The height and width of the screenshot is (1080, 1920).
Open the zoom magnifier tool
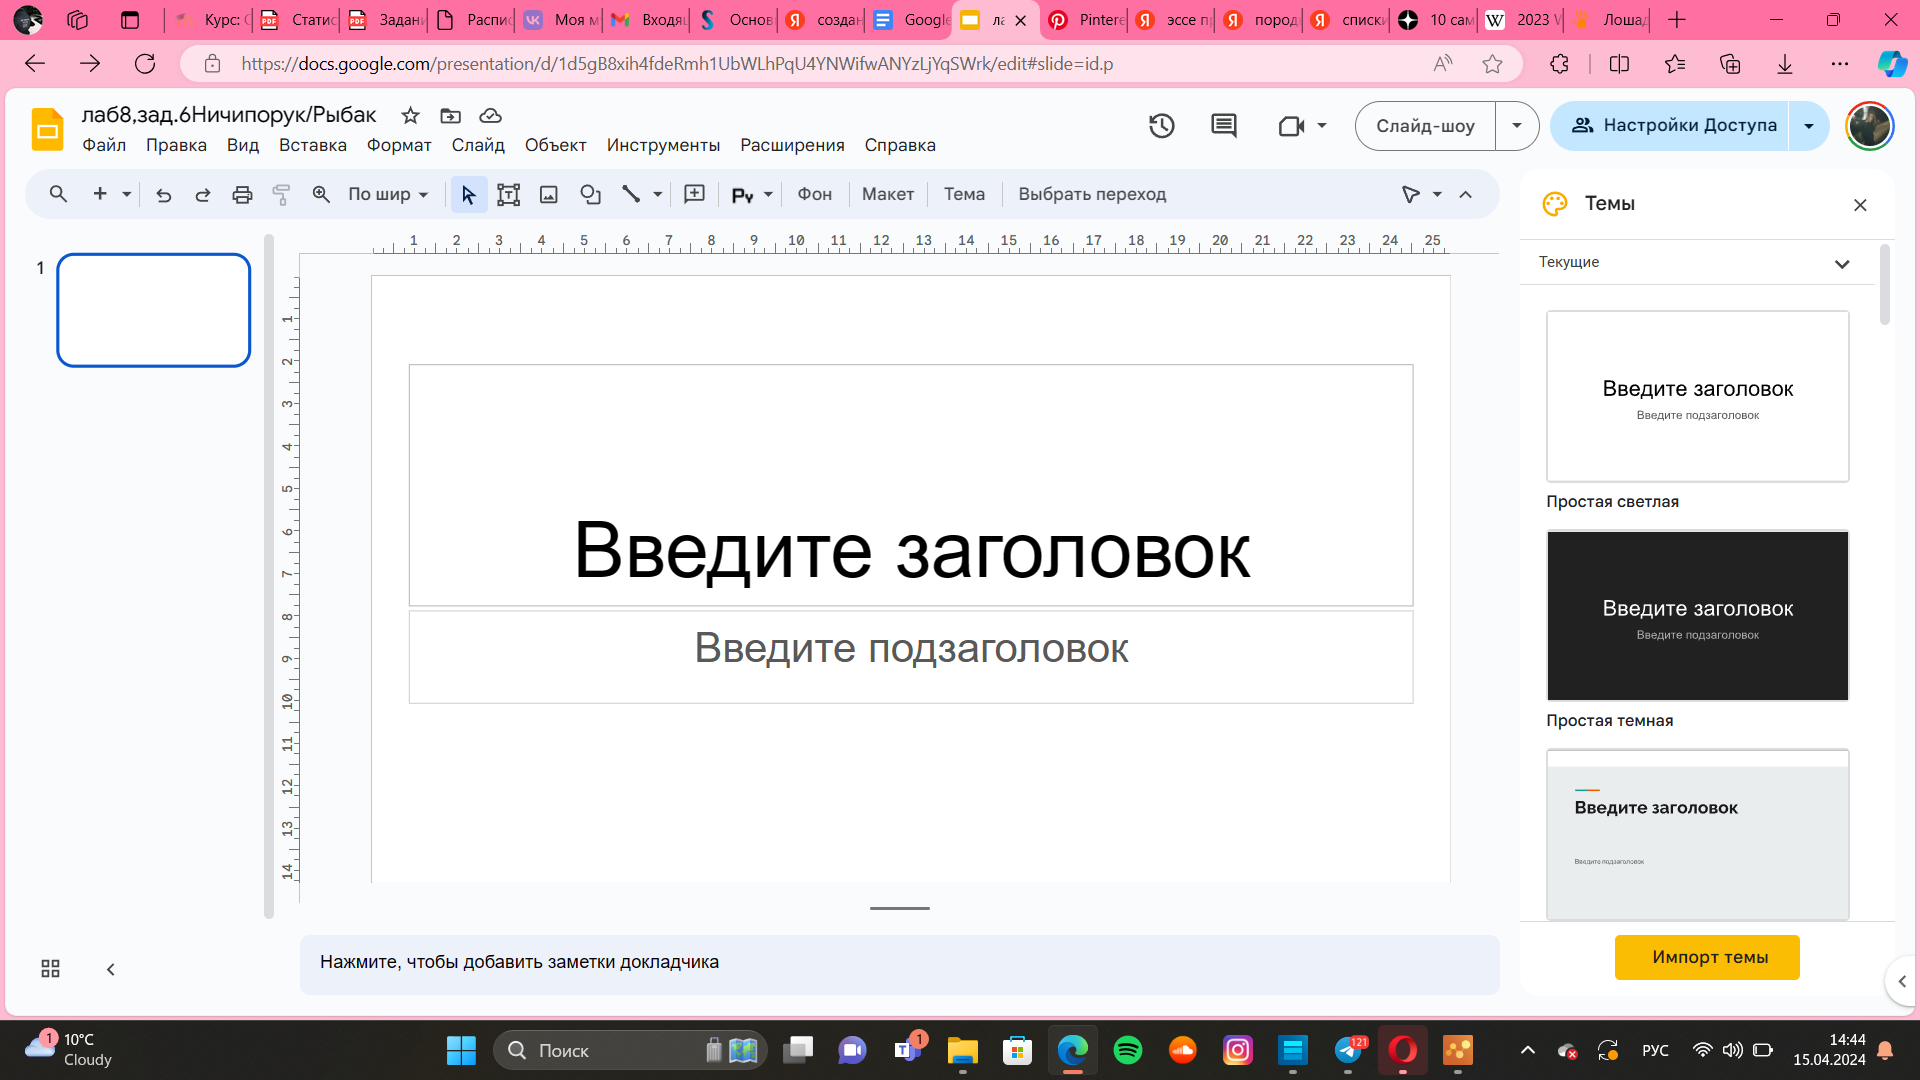[321, 194]
